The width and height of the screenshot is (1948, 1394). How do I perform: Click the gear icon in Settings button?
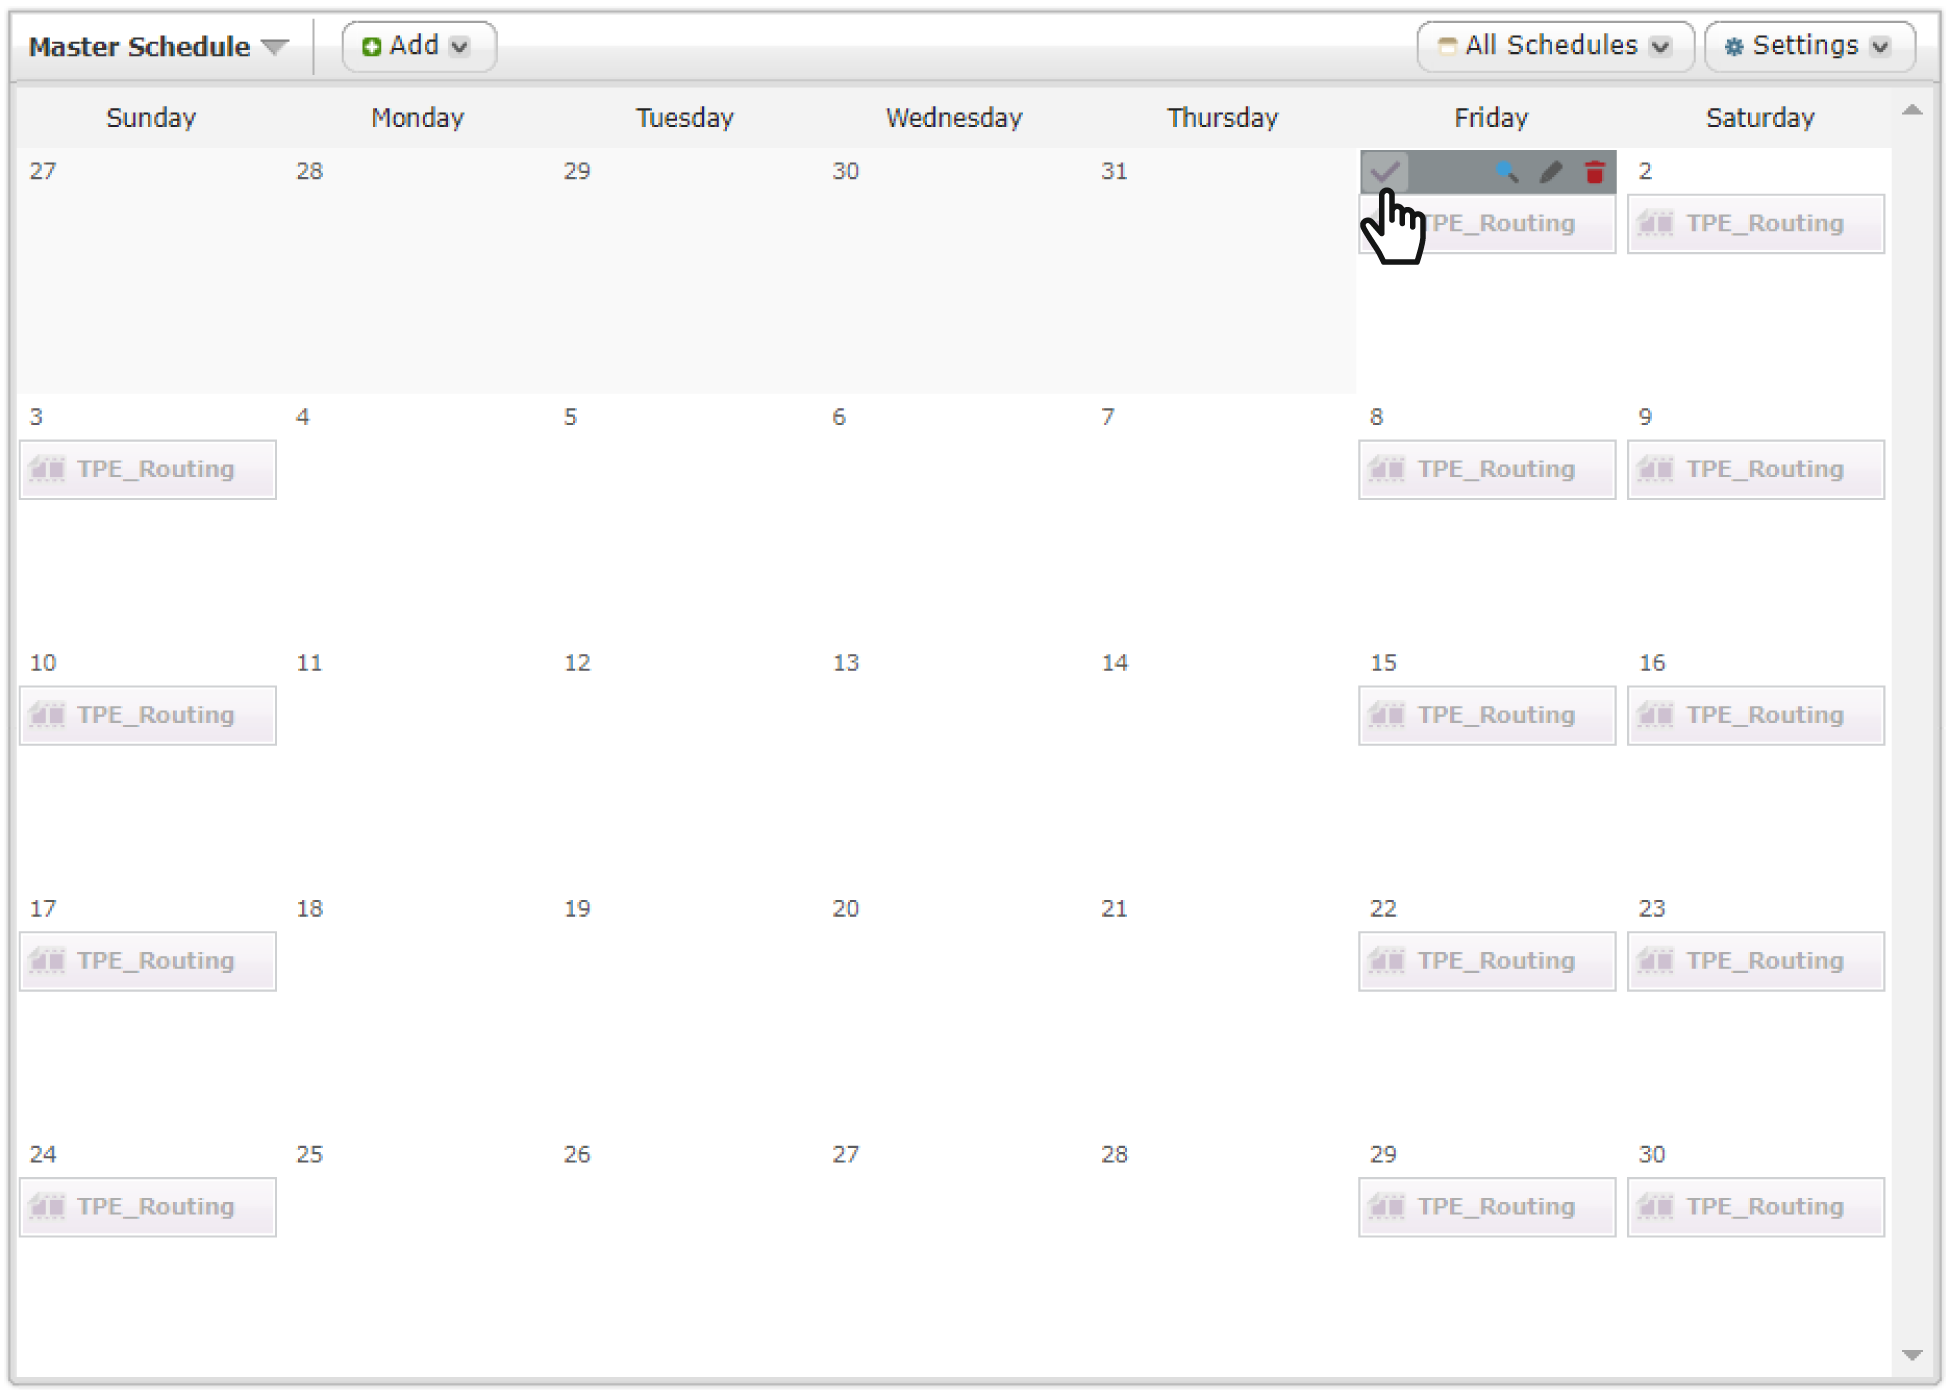1734,47
